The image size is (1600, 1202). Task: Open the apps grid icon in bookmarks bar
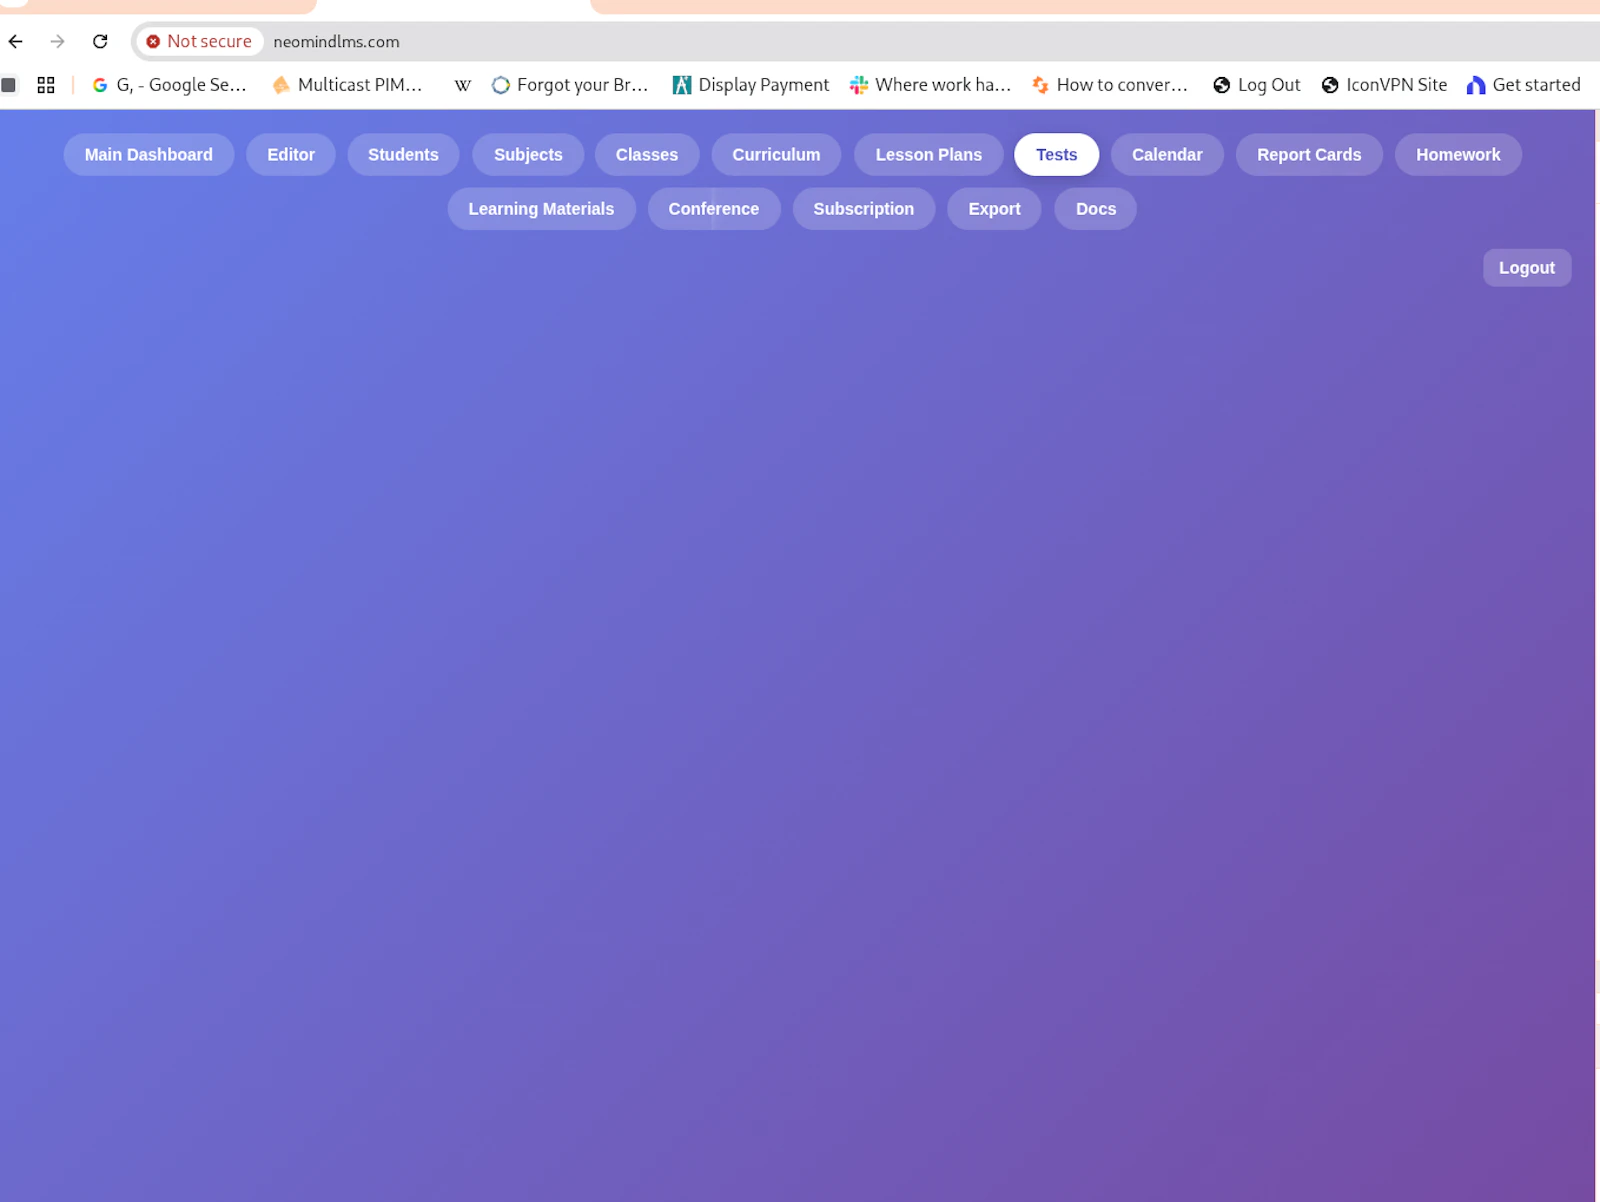tap(46, 85)
